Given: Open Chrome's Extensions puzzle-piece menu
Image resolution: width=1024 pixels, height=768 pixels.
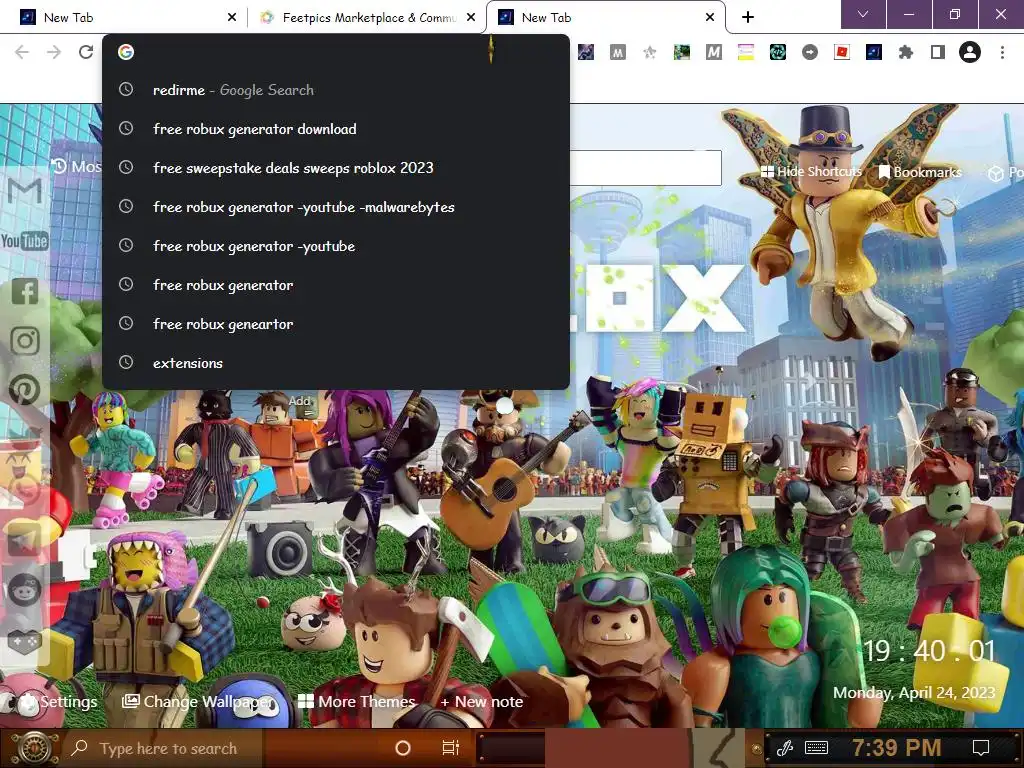Looking at the screenshot, I should (906, 52).
